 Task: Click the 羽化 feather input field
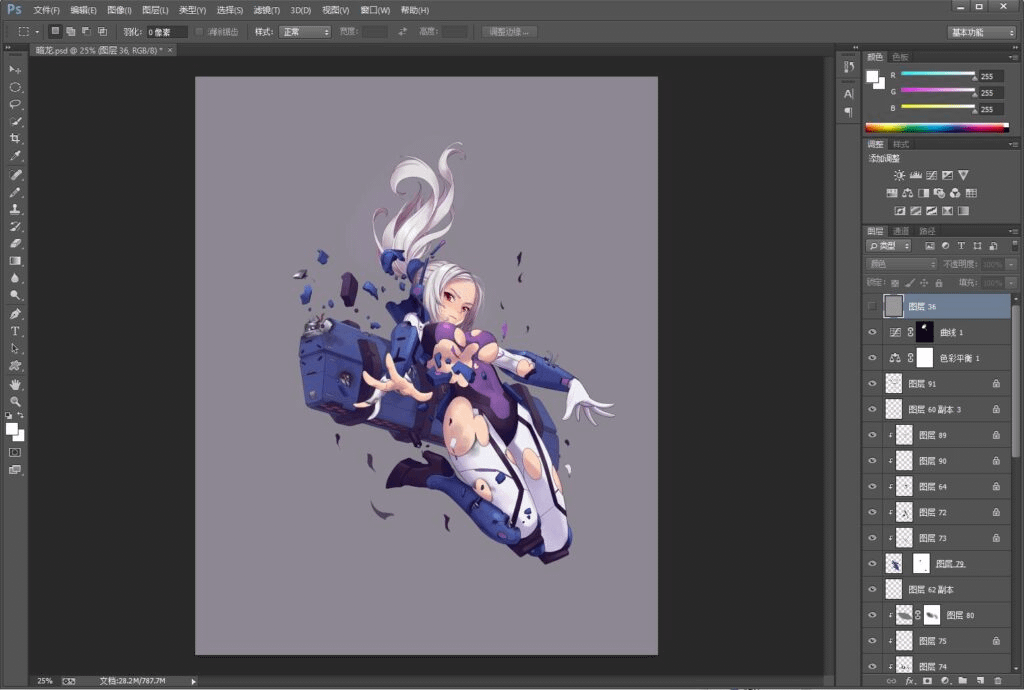[x=167, y=32]
